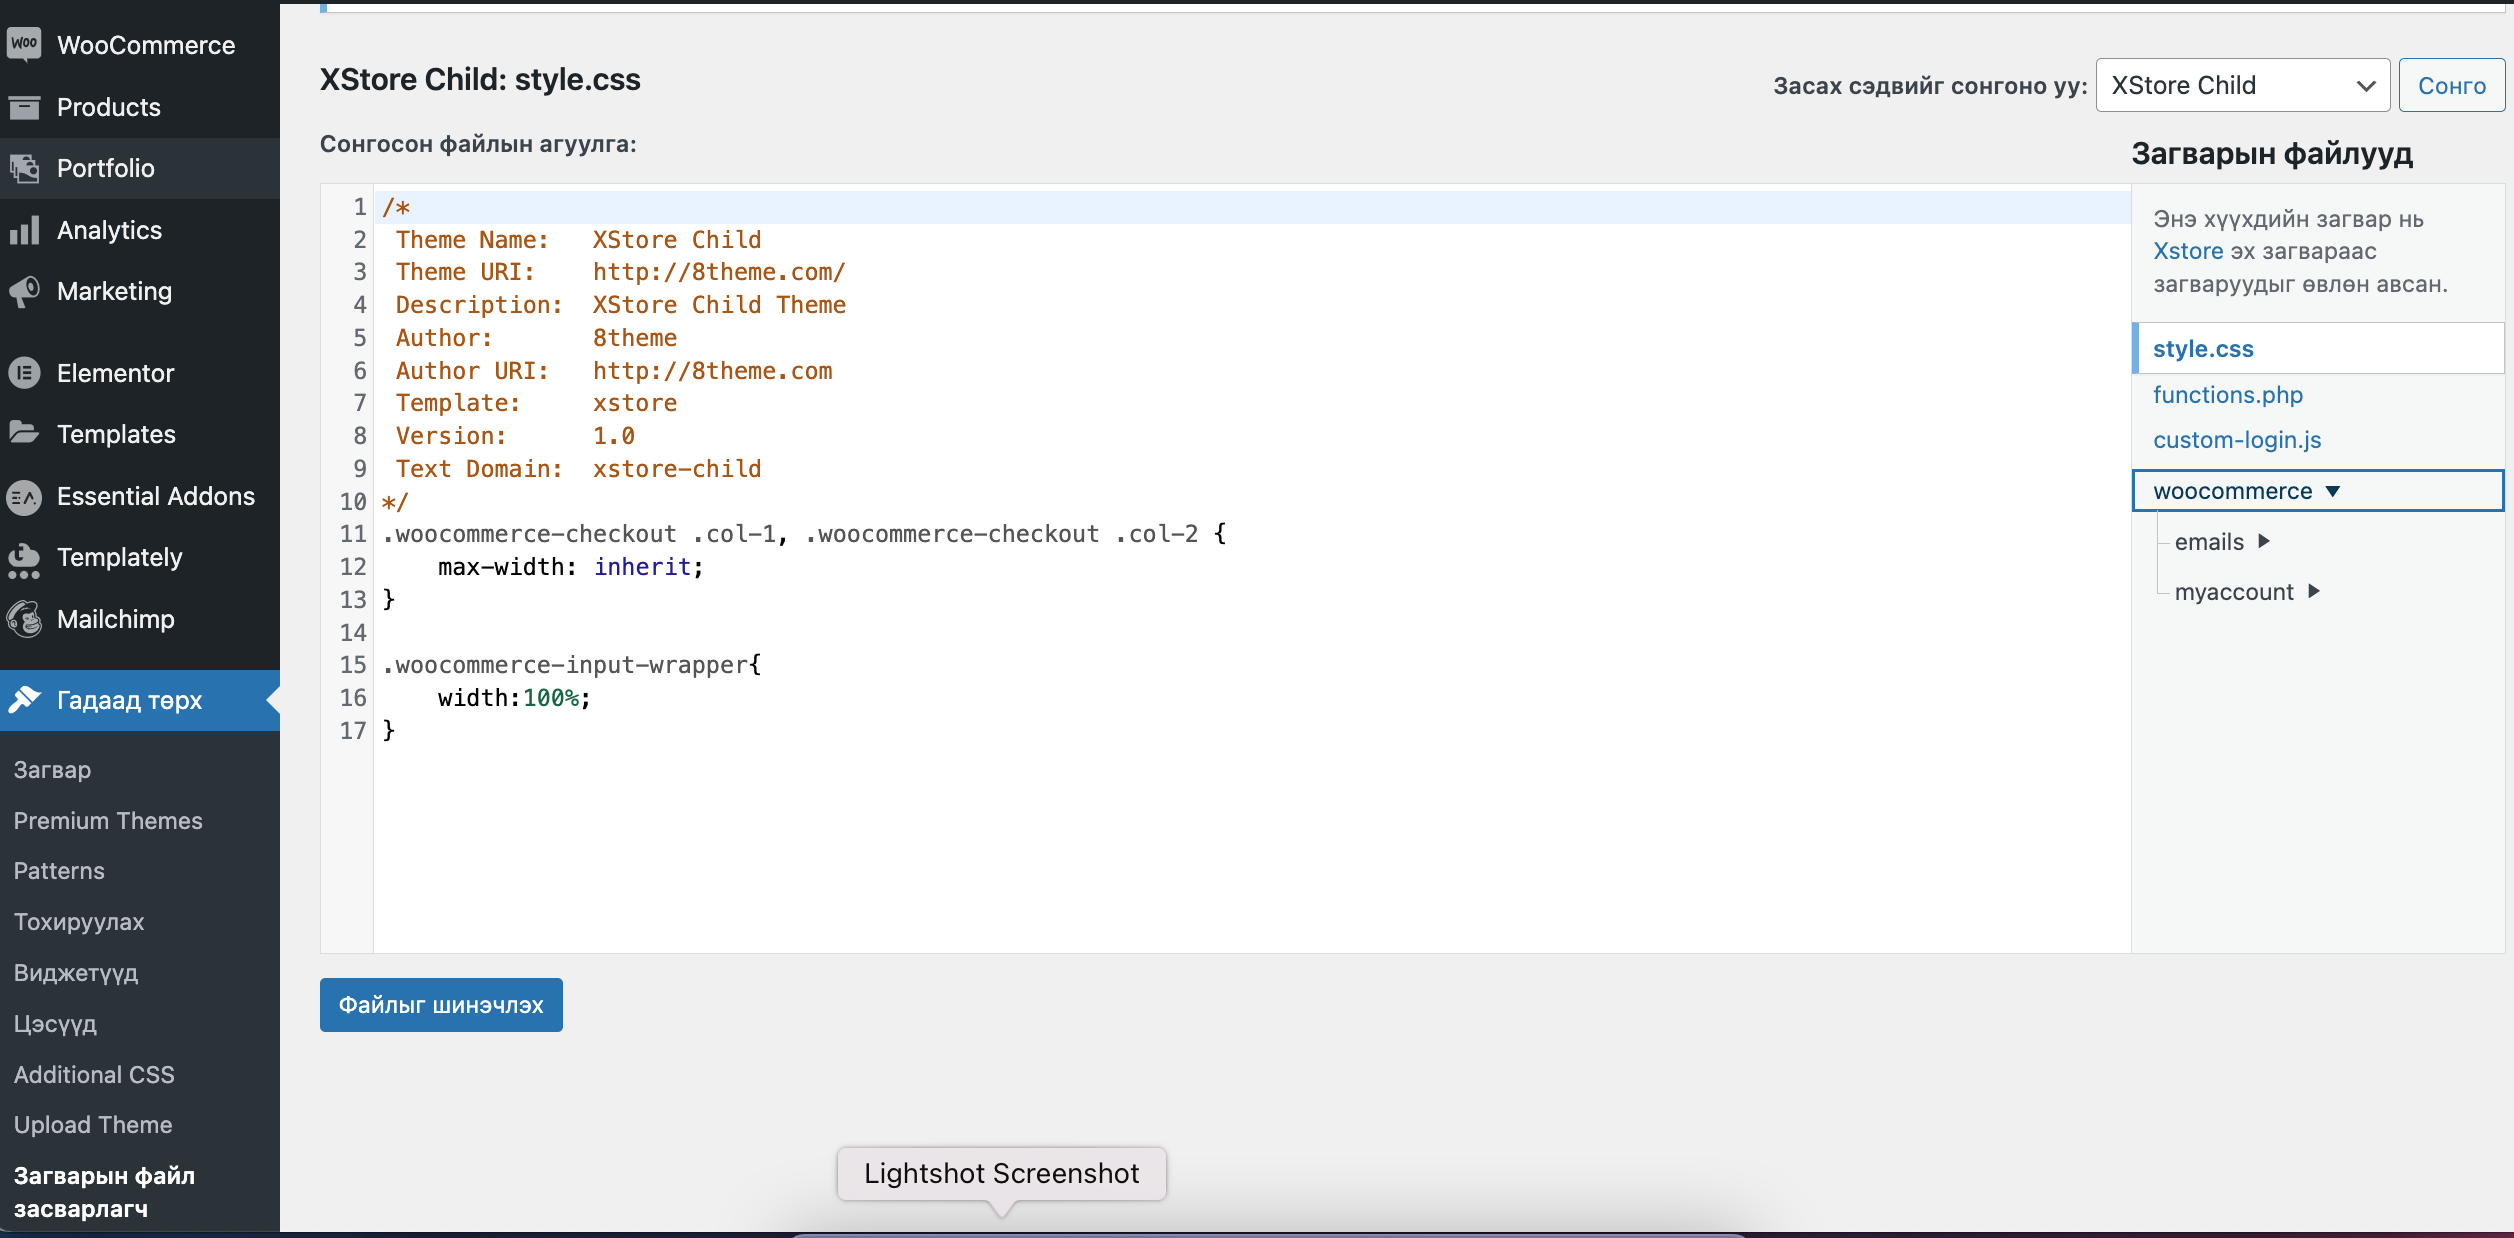Open functions.php in theme files
This screenshot has width=2514, height=1238.
click(2228, 395)
